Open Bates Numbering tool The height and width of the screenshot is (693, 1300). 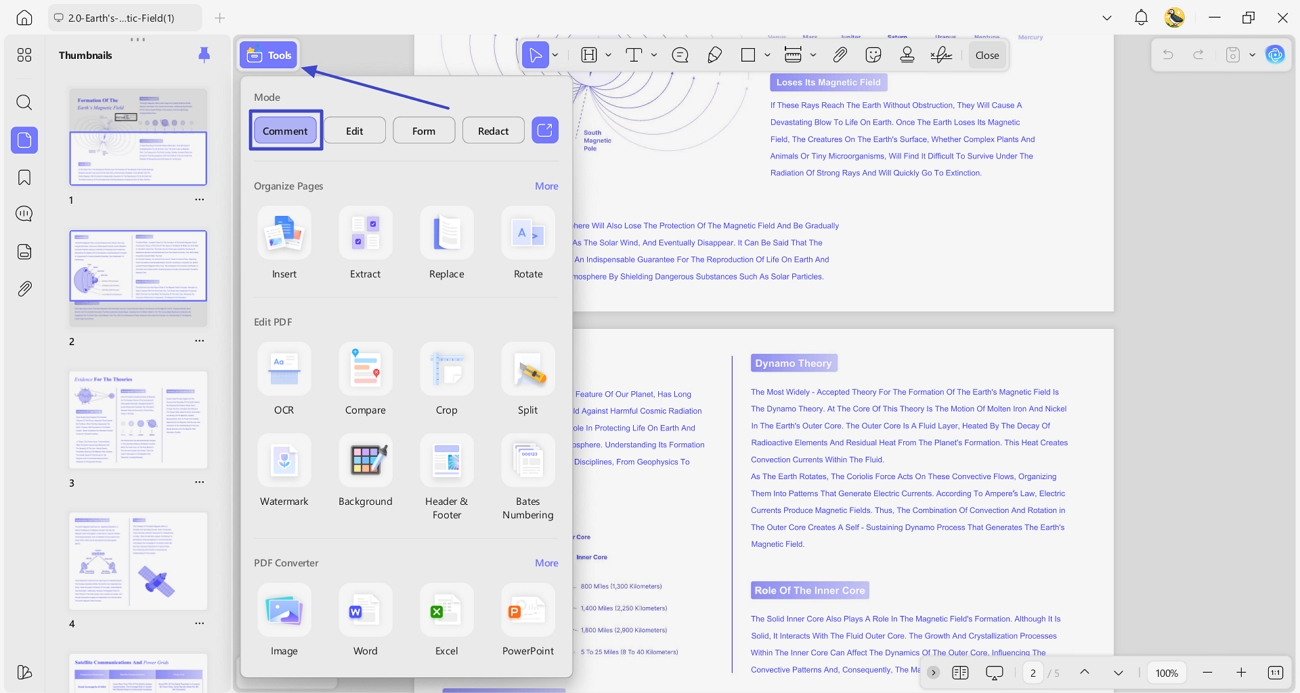pos(528,477)
